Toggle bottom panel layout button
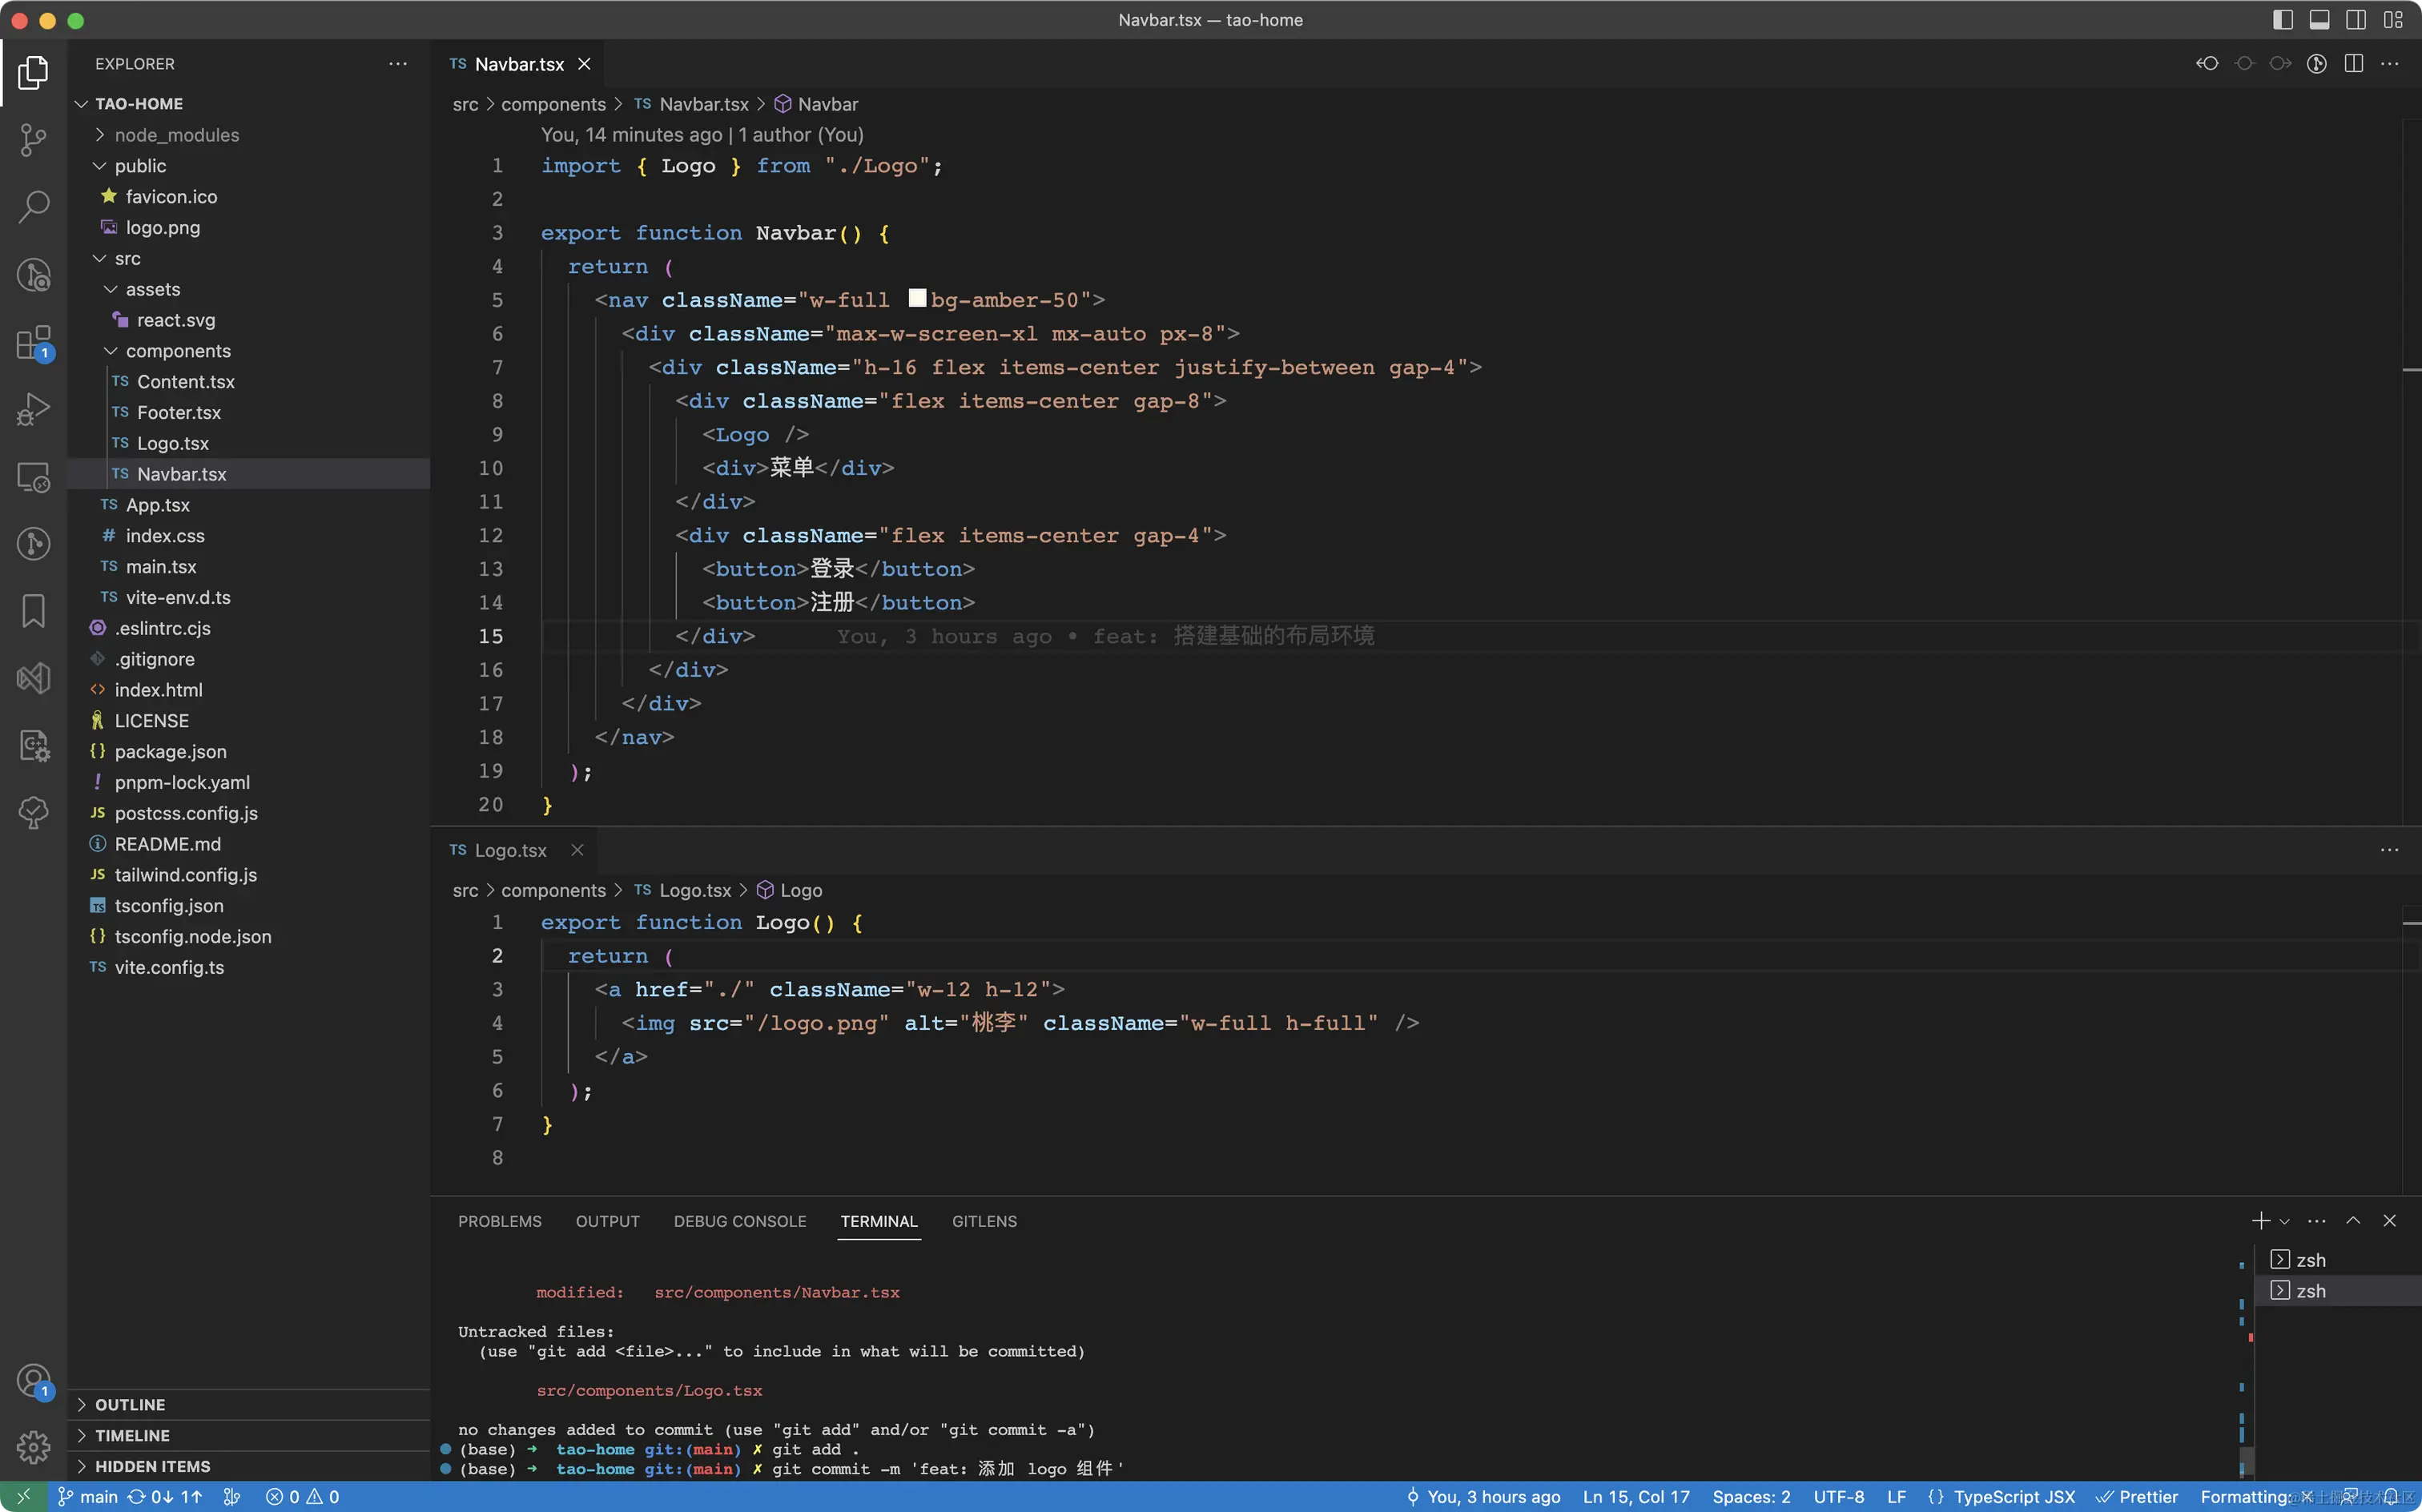 tap(2320, 20)
